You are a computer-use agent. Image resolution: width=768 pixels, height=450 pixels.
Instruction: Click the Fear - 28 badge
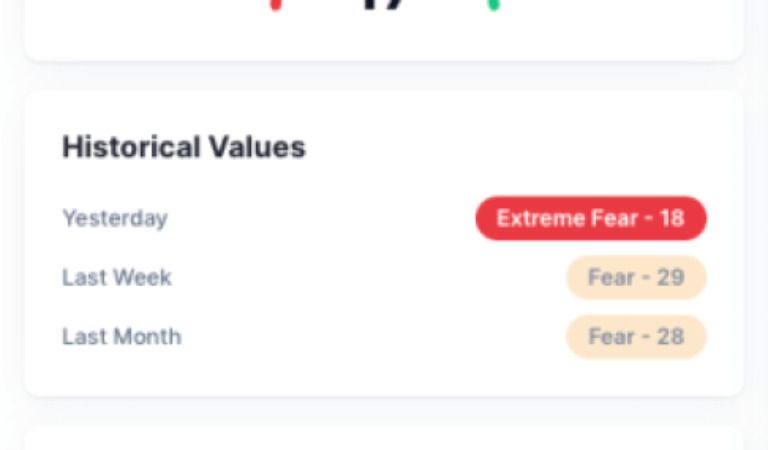click(636, 336)
